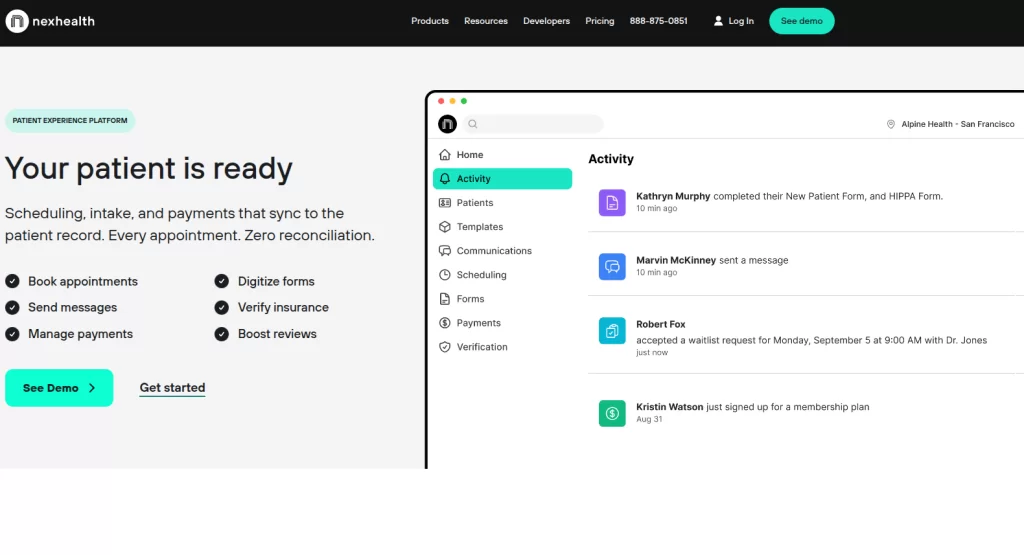The width and height of the screenshot is (1024, 555).
Task: Click the checkmark icon beside Boost reviews
Action: [222, 334]
